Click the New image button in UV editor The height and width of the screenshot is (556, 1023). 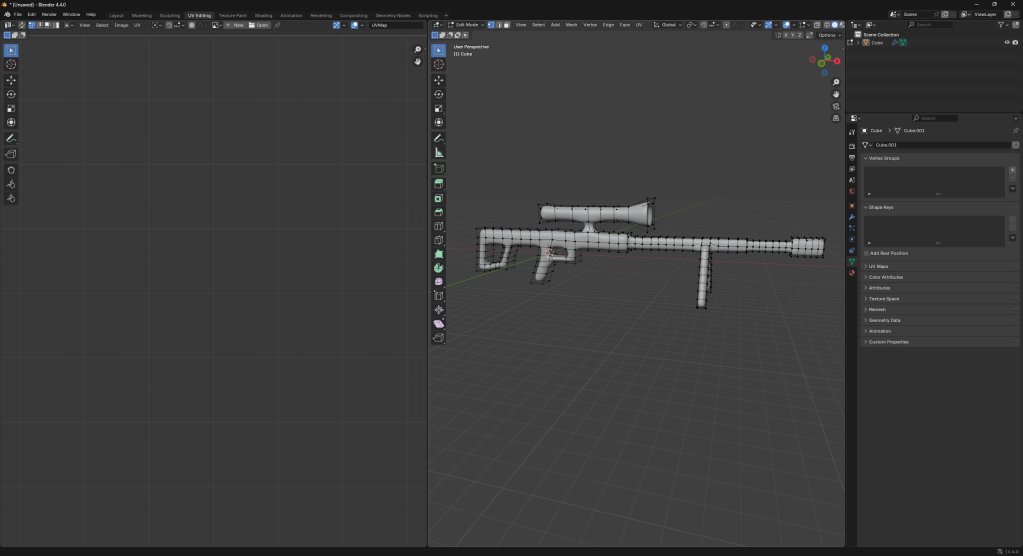click(x=237, y=25)
